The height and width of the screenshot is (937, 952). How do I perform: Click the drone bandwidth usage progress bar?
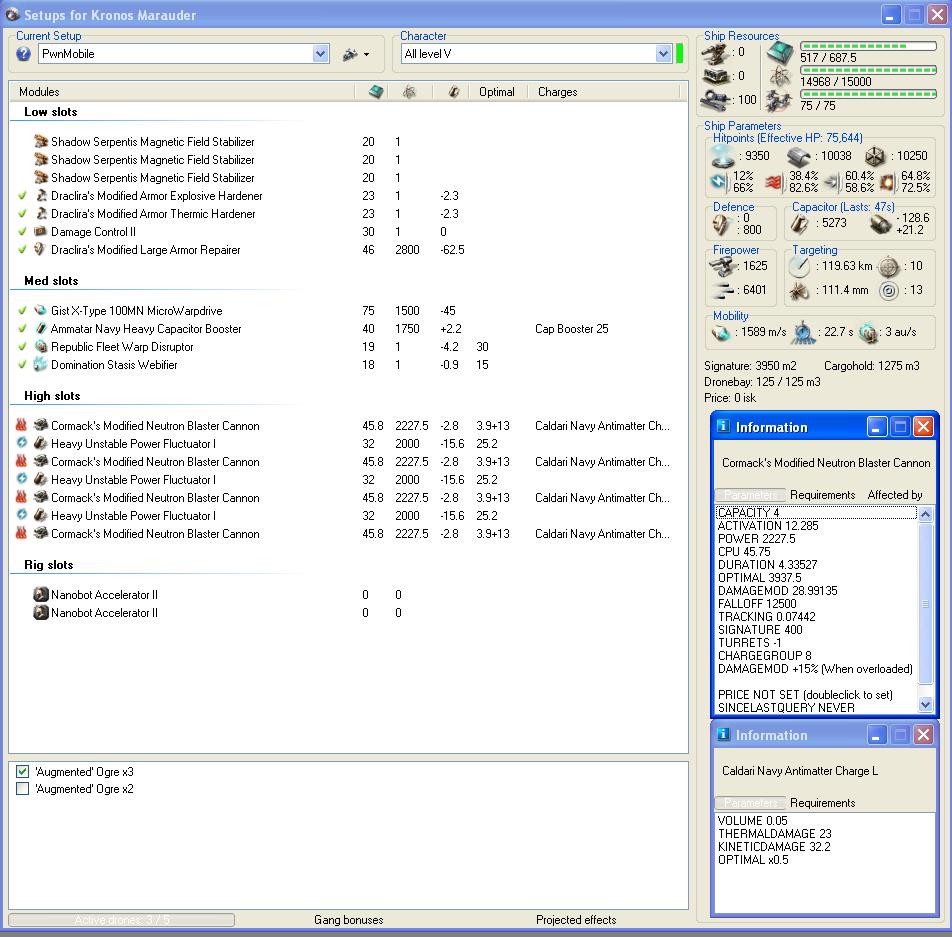click(x=868, y=94)
